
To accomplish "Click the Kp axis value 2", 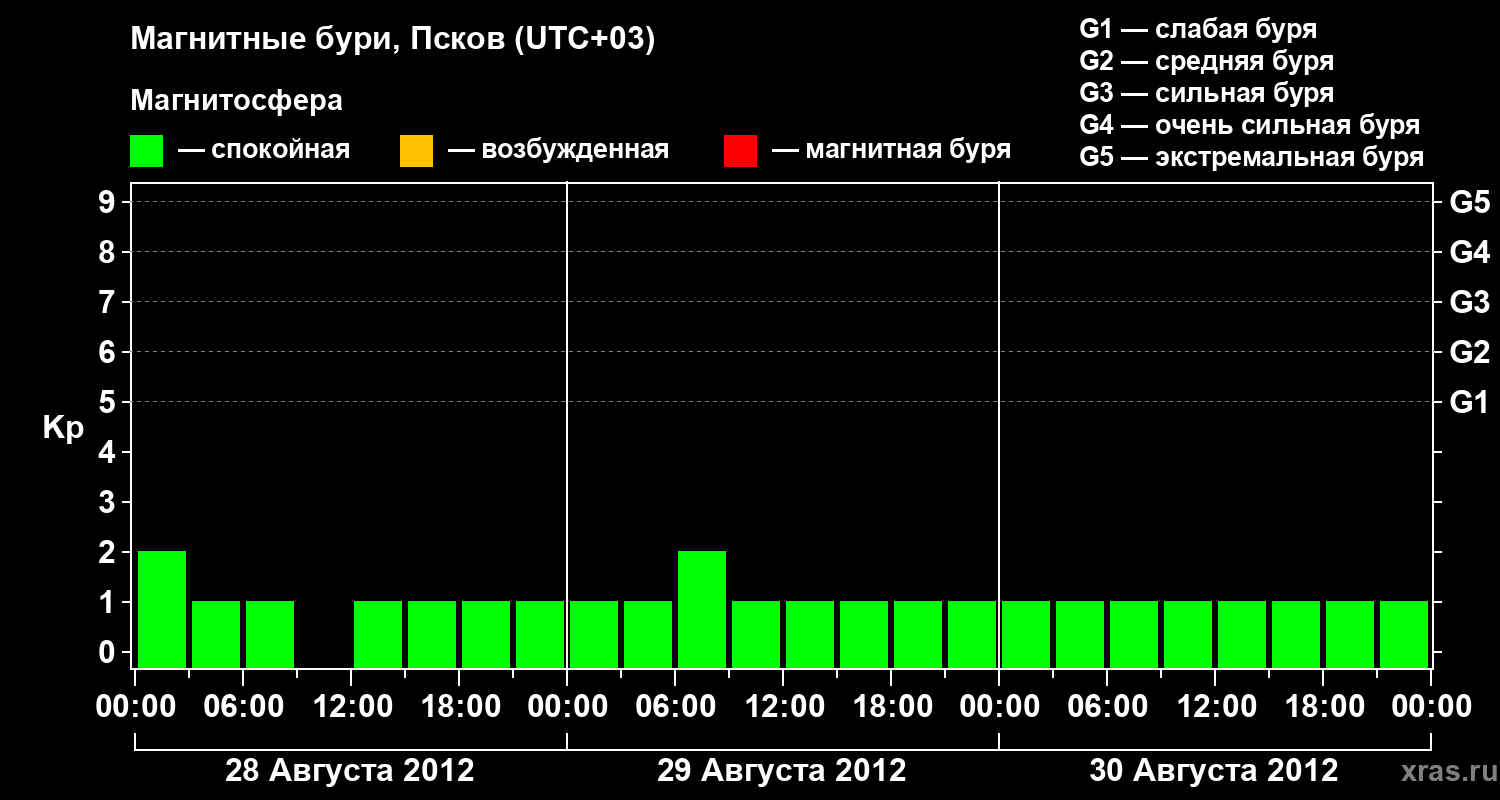I will [x=109, y=552].
